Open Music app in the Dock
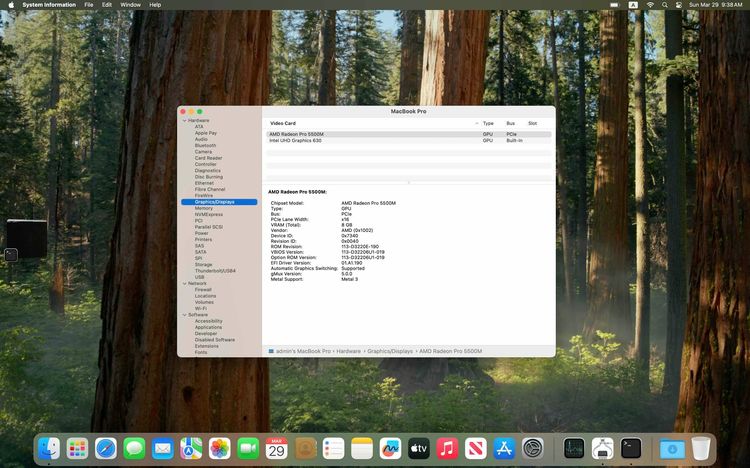The height and width of the screenshot is (468, 750). click(x=447, y=449)
